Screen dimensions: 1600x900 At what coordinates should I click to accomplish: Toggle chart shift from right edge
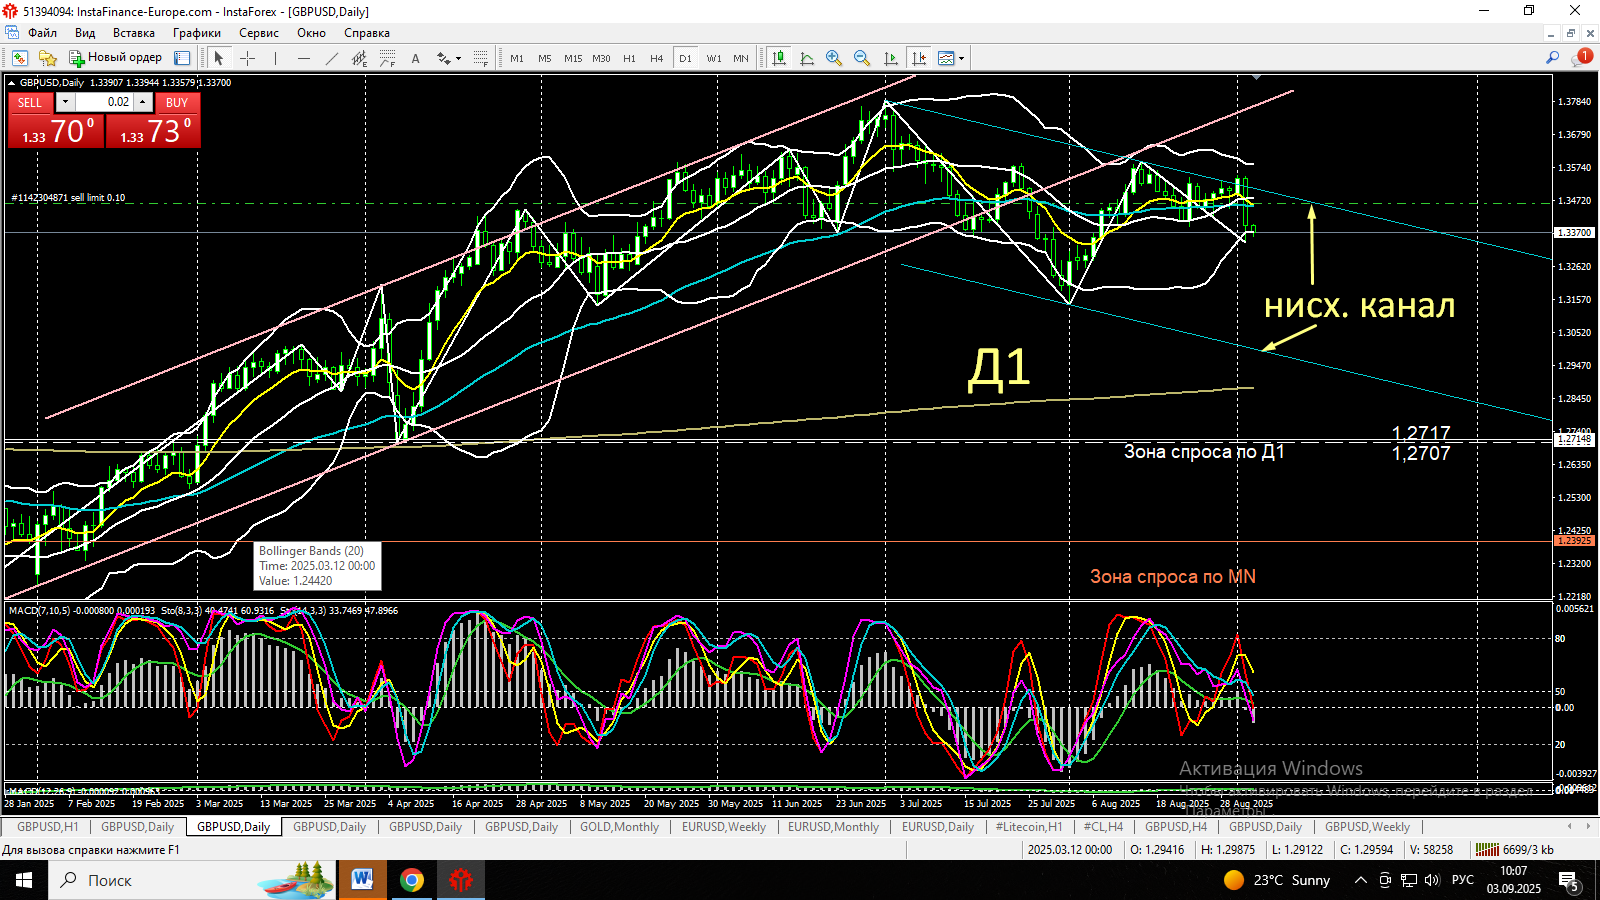tap(918, 58)
